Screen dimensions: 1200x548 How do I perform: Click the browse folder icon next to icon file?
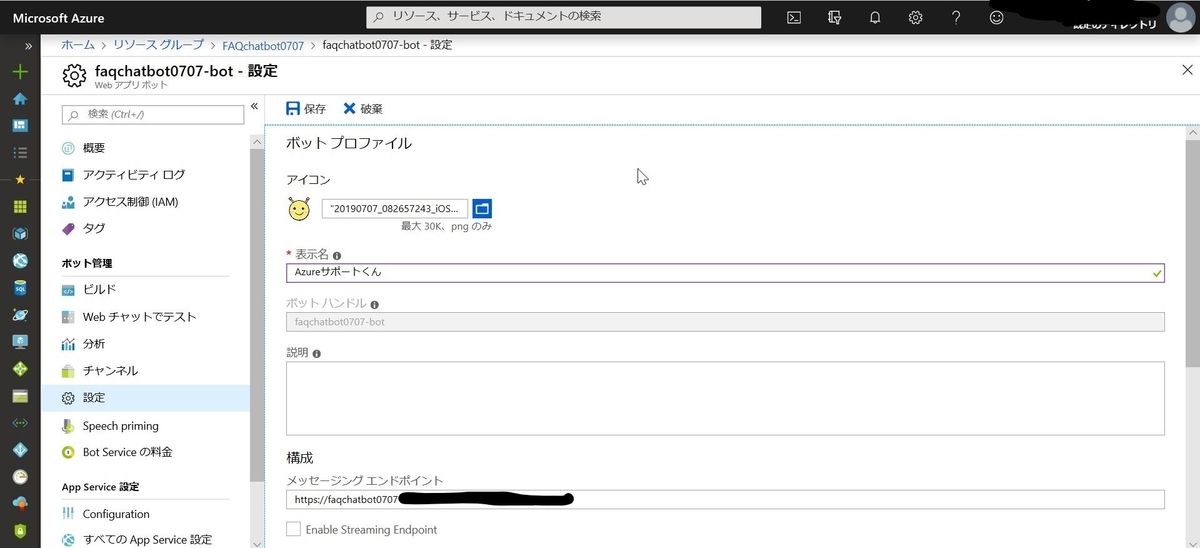(x=482, y=208)
